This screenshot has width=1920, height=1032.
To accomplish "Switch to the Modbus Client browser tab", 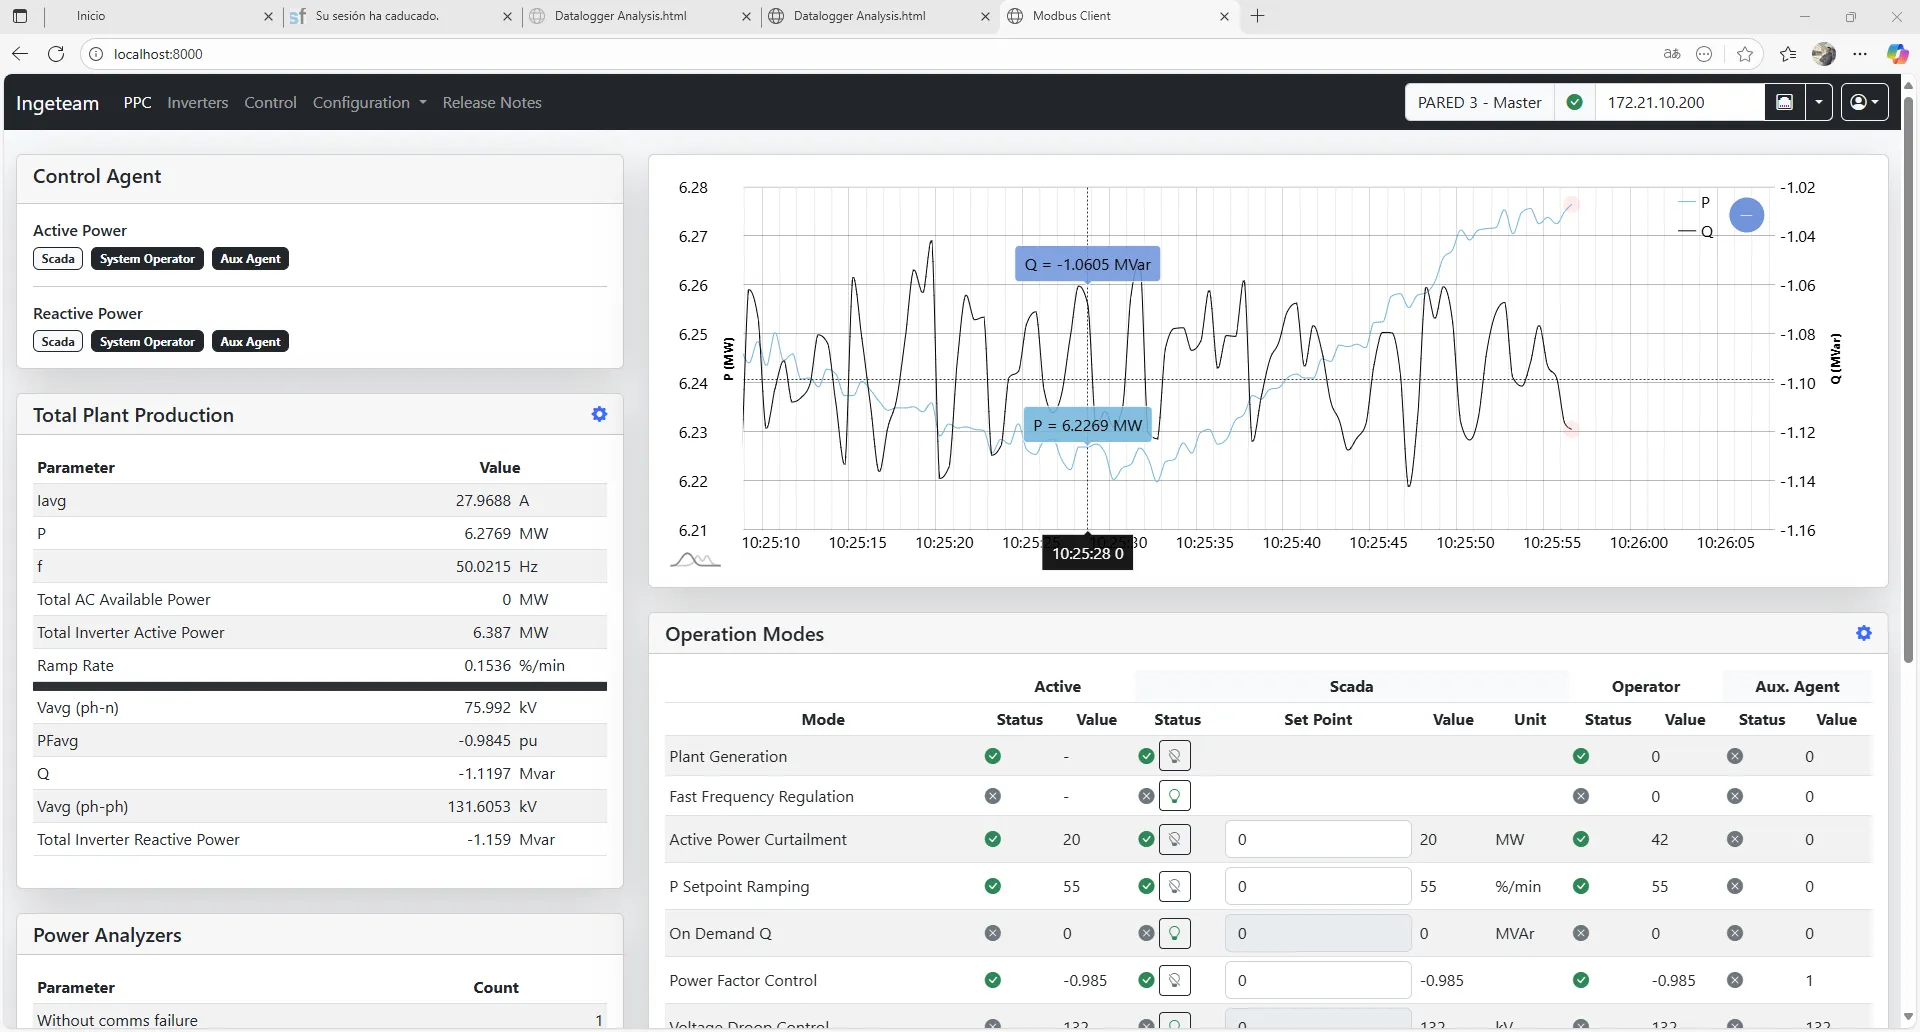I will [1071, 16].
